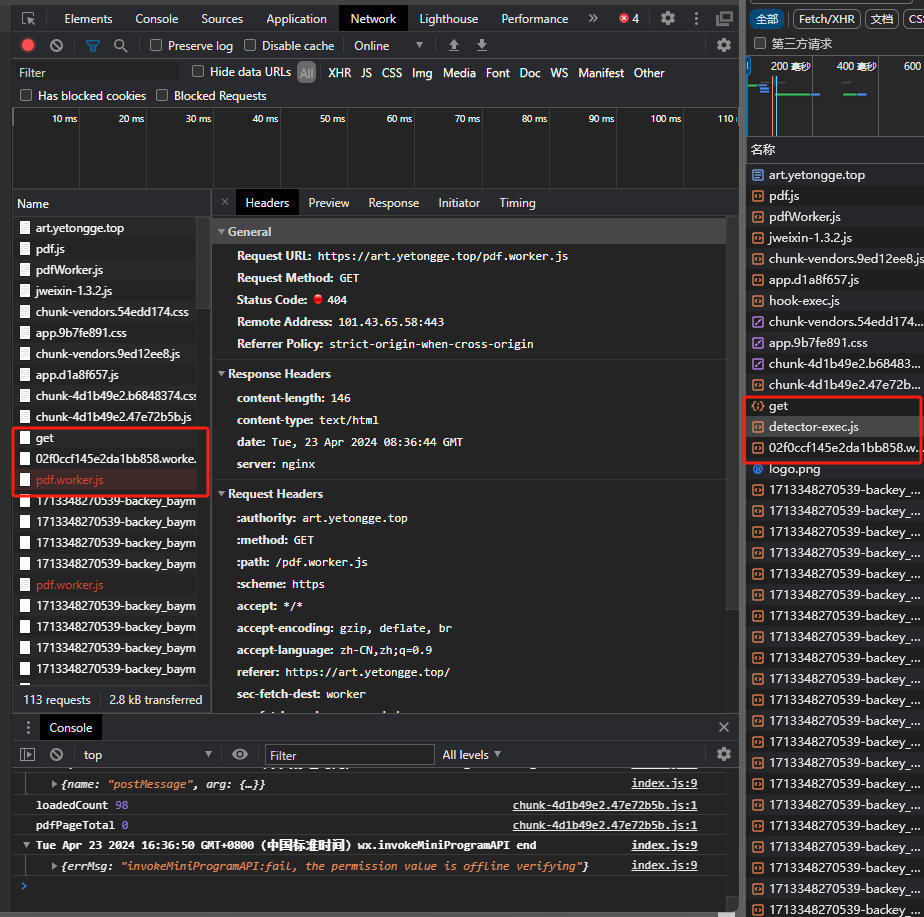924x917 pixels.
Task: Enable the Disable cache checkbox
Action: (250, 45)
